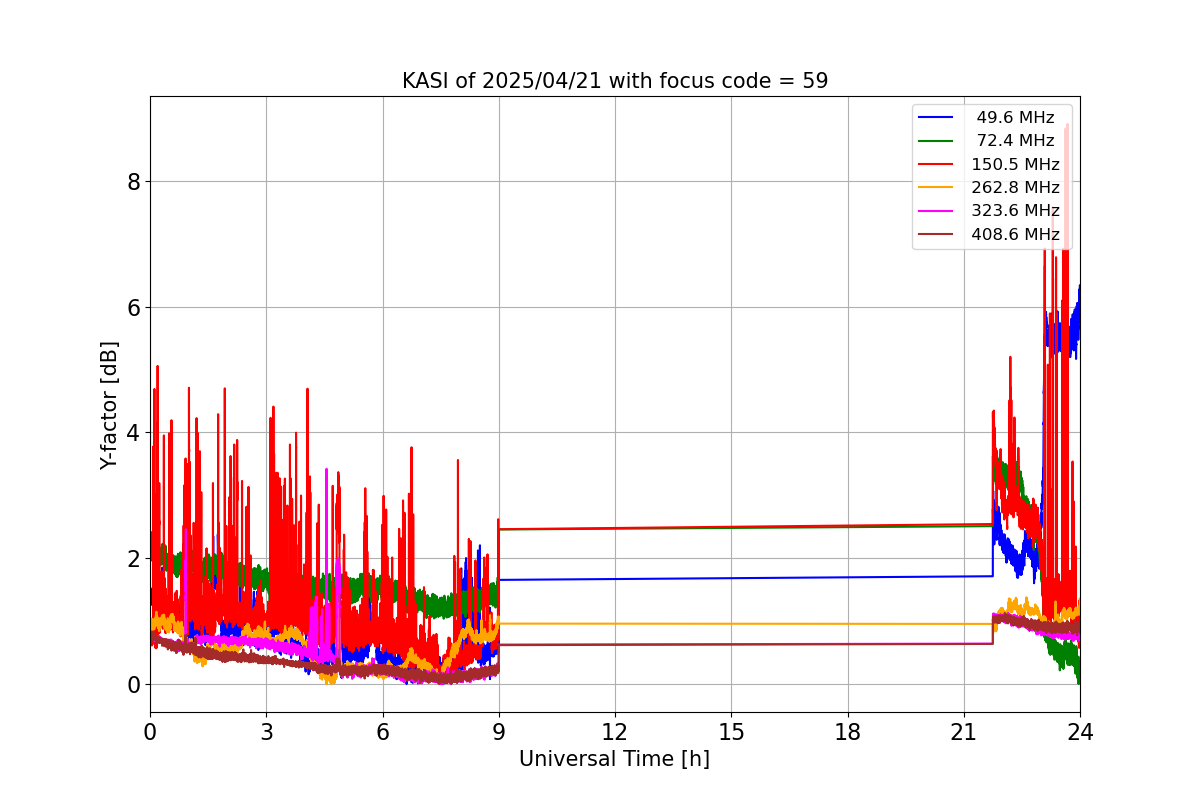
Task: Click the orange legend line swatch
Action: [x=936, y=188]
